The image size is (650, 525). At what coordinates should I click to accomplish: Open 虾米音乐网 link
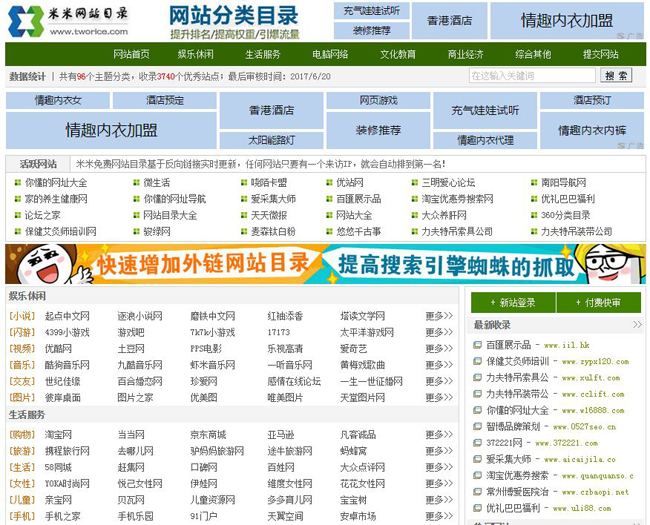coord(213,365)
